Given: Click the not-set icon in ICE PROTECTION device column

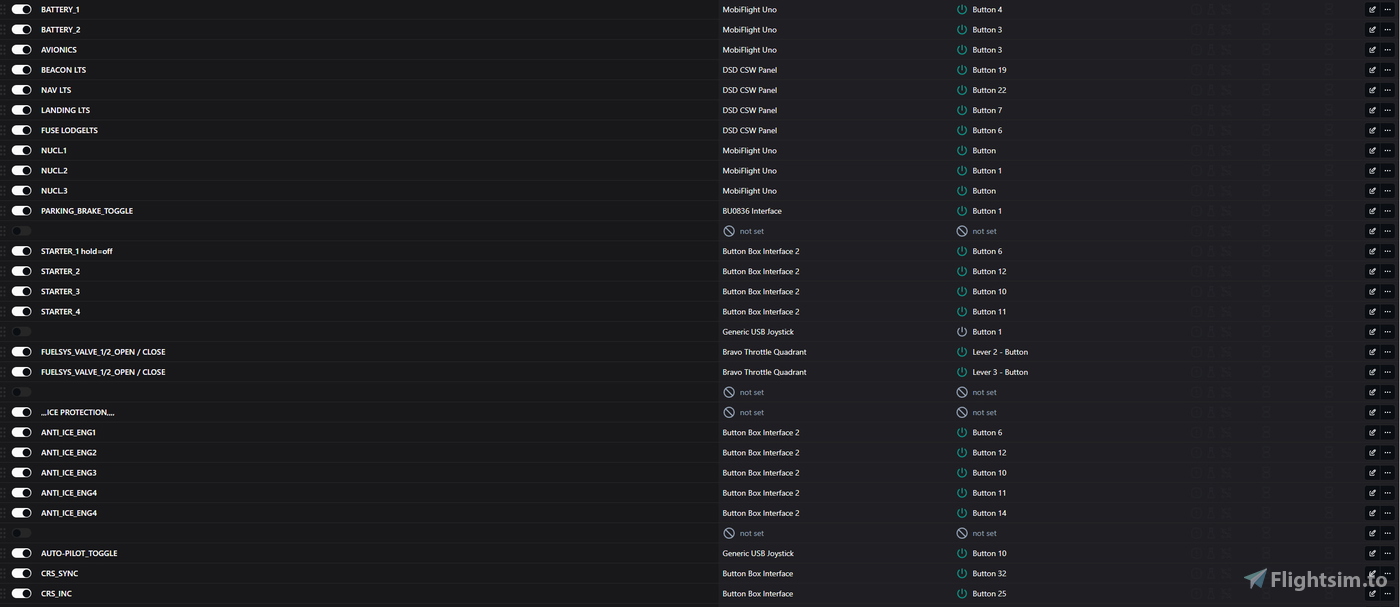Looking at the screenshot, I should tap(729, 412).
